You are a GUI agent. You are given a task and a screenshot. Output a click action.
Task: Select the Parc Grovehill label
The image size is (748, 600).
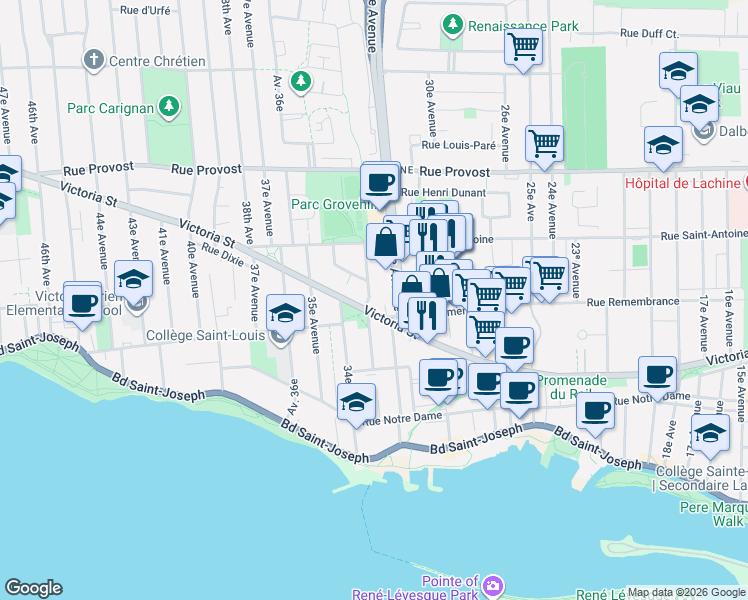(x=334, y=205)
